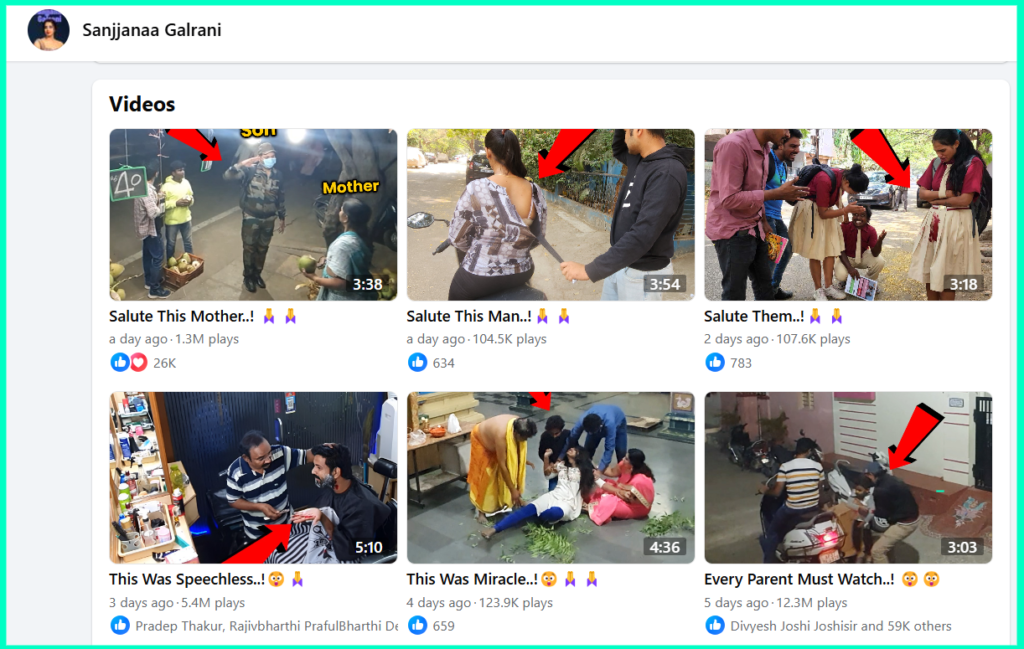Click the like icon under Salute Them

coord(715,362)
